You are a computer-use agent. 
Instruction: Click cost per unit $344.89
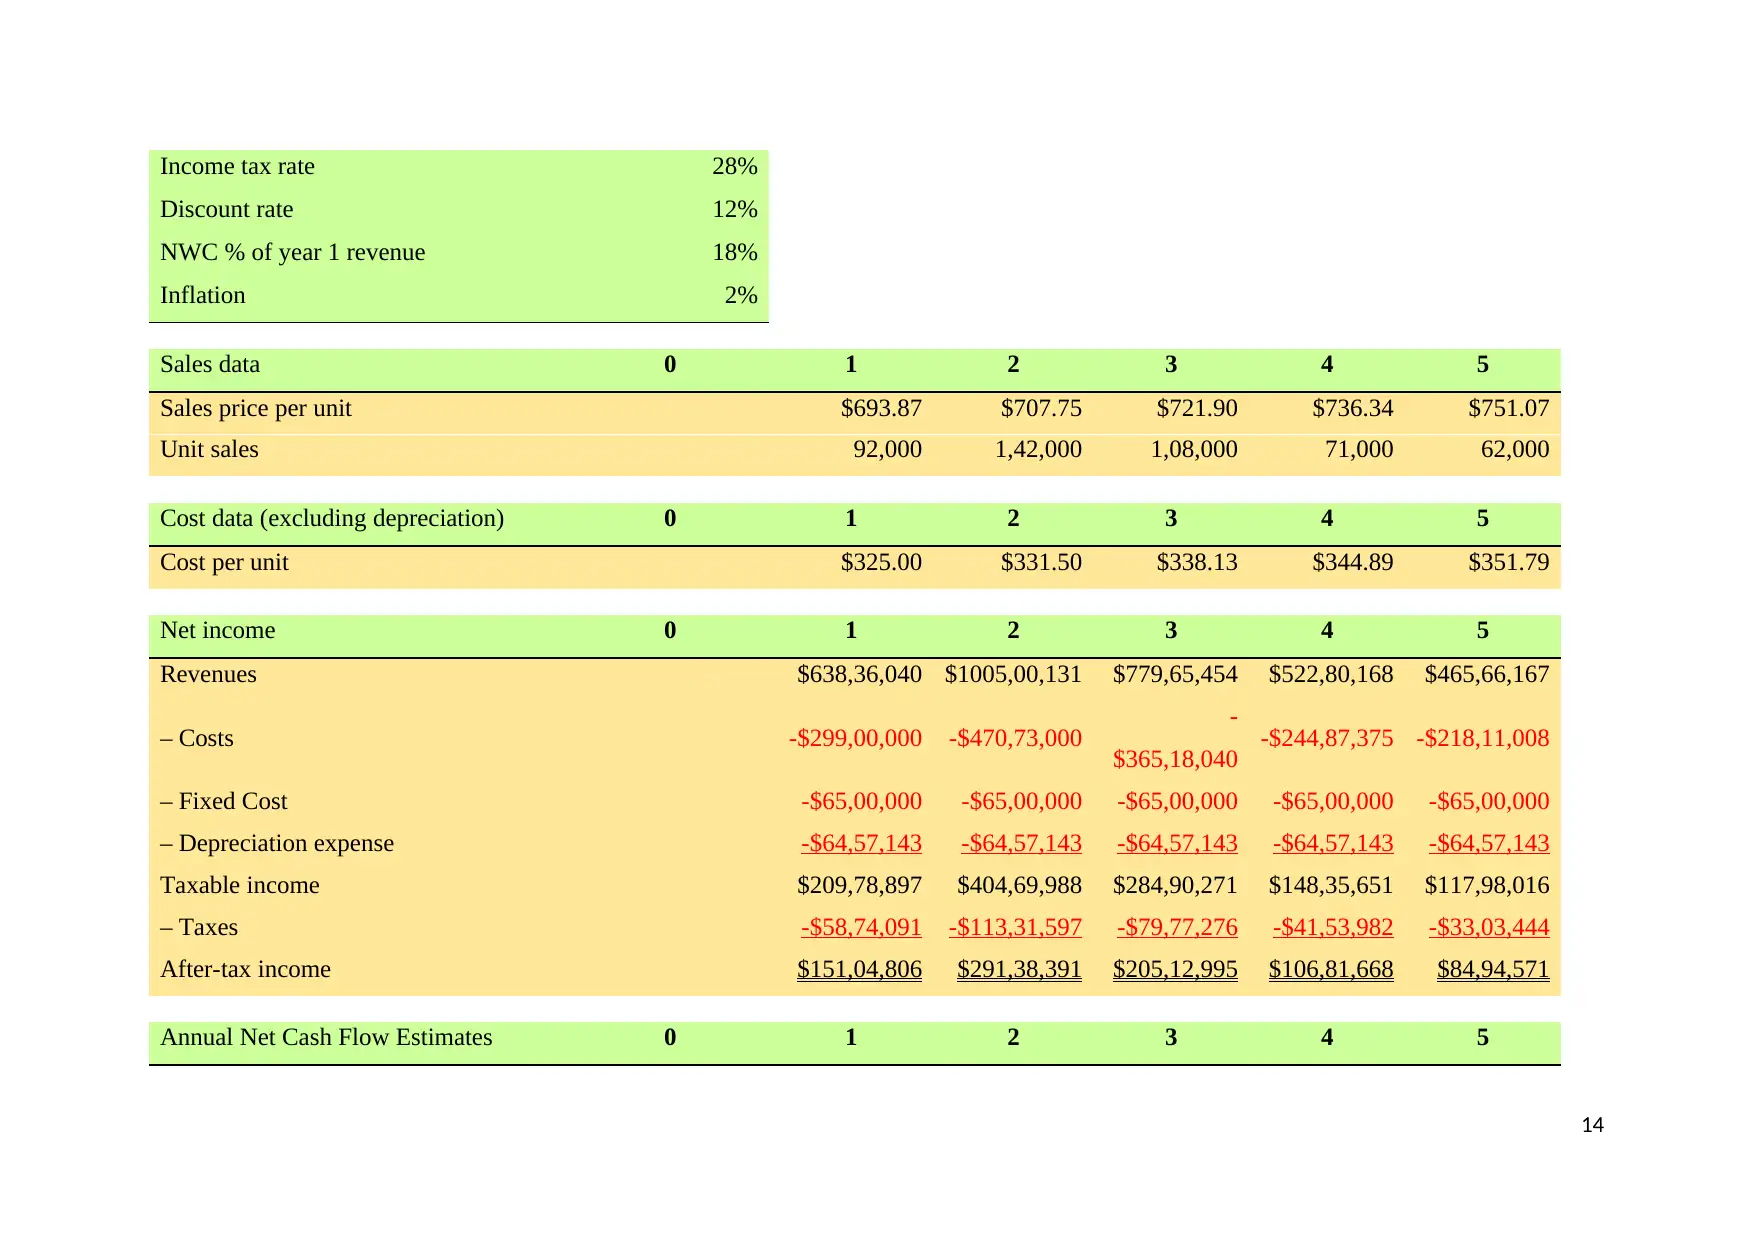1352,562
